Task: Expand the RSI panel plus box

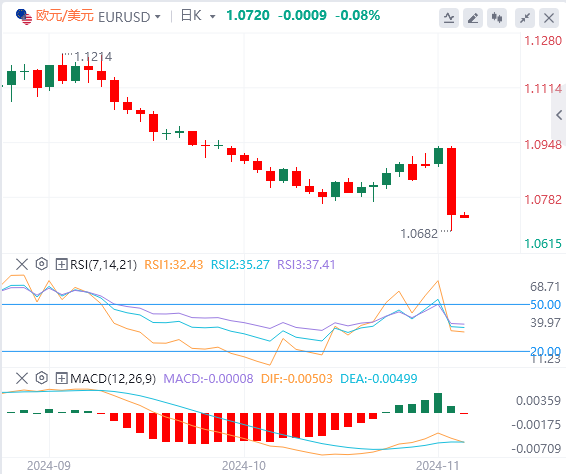Action: (61, 264)
